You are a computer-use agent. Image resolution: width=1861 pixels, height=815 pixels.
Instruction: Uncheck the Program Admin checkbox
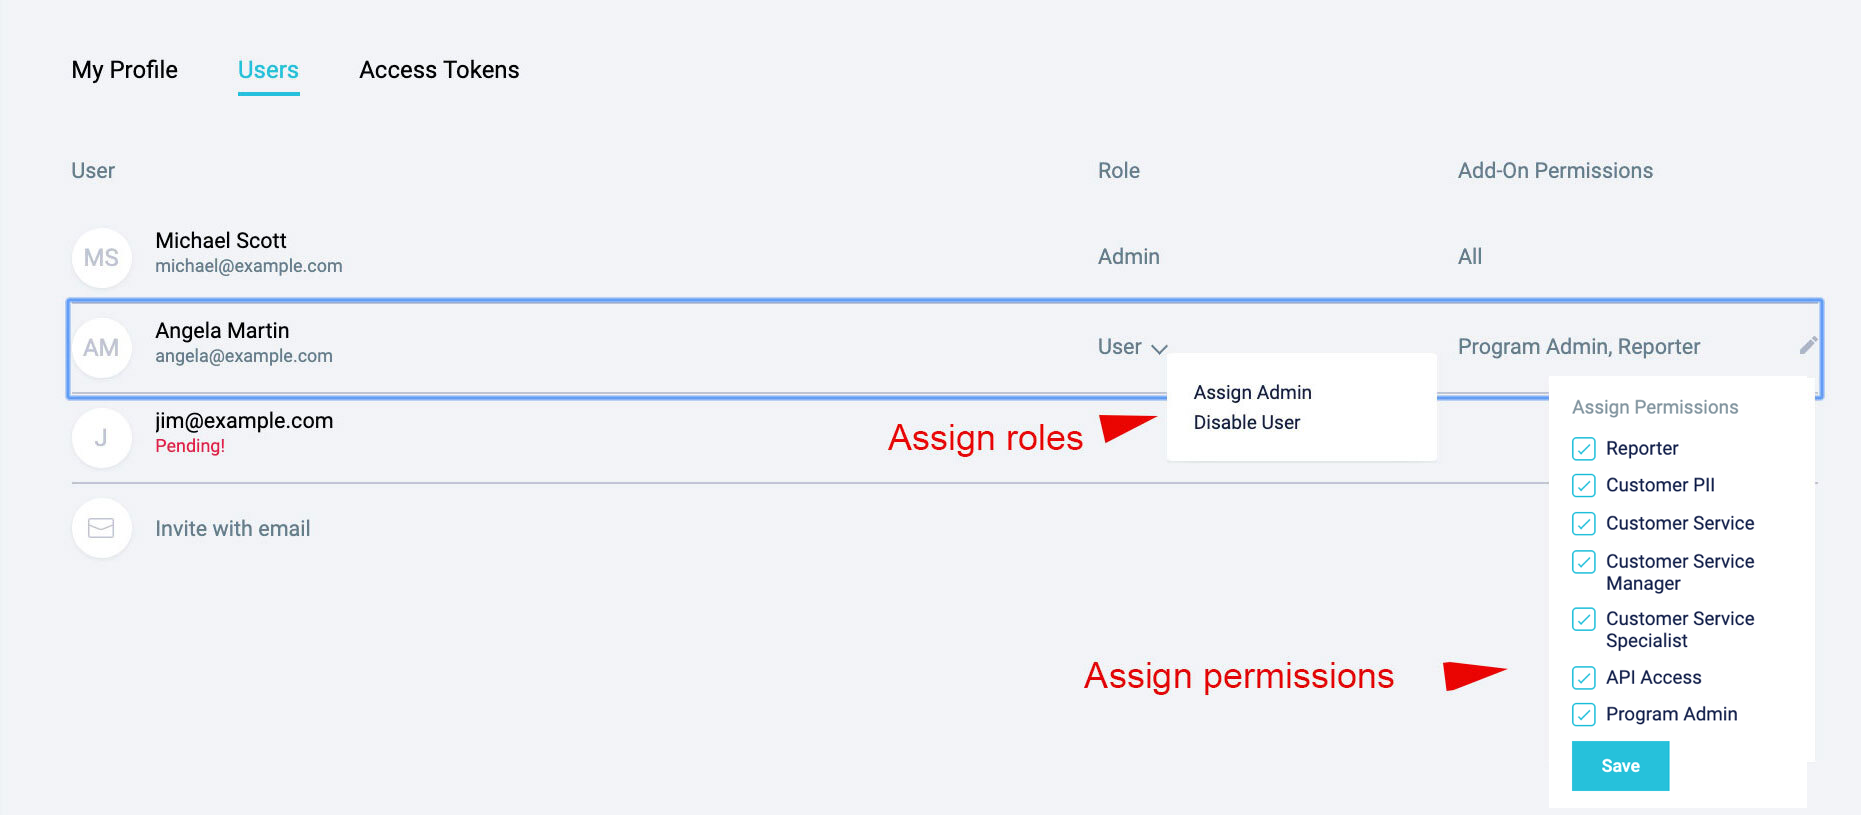[1584, 714]
